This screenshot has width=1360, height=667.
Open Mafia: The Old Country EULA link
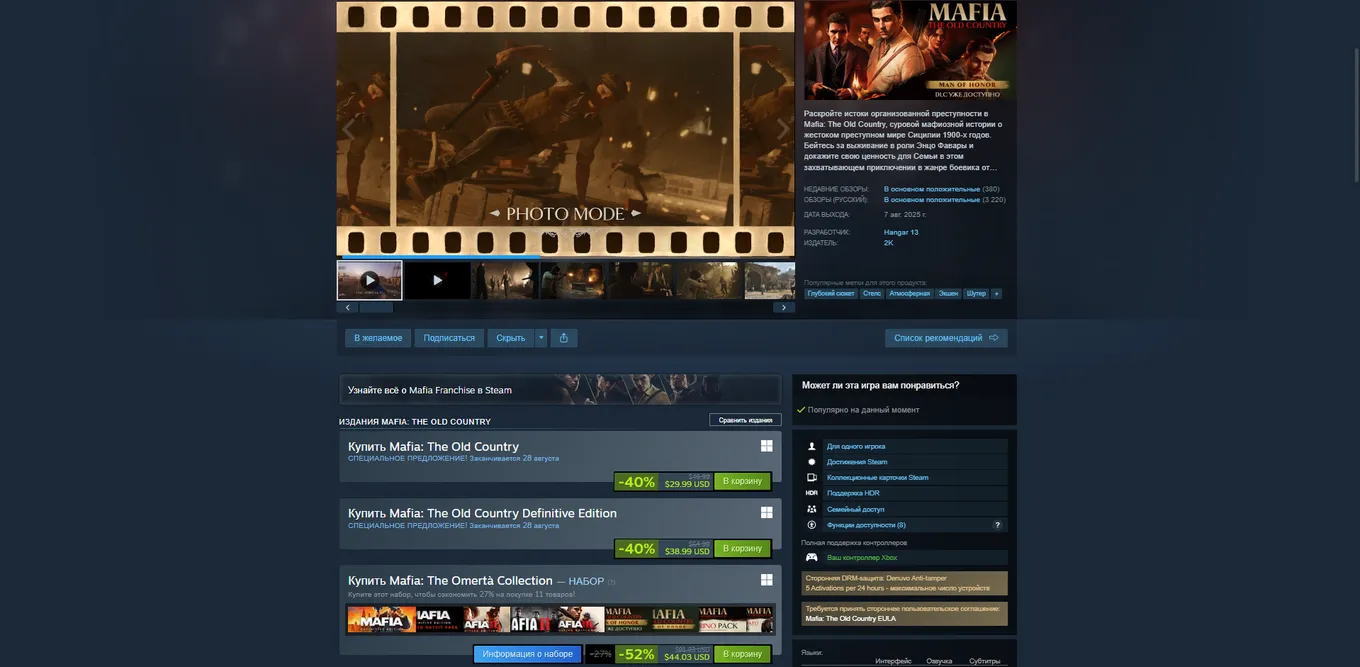pyautogui.click(x=850, y=619)
